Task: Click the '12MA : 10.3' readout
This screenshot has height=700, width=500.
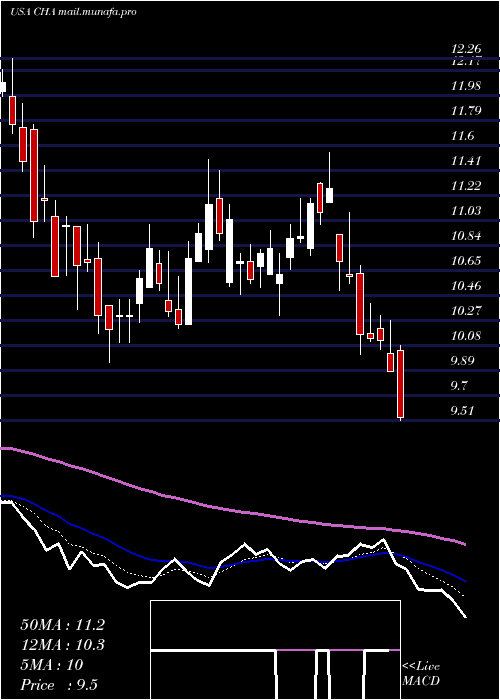Action: (x=62, y=645)
